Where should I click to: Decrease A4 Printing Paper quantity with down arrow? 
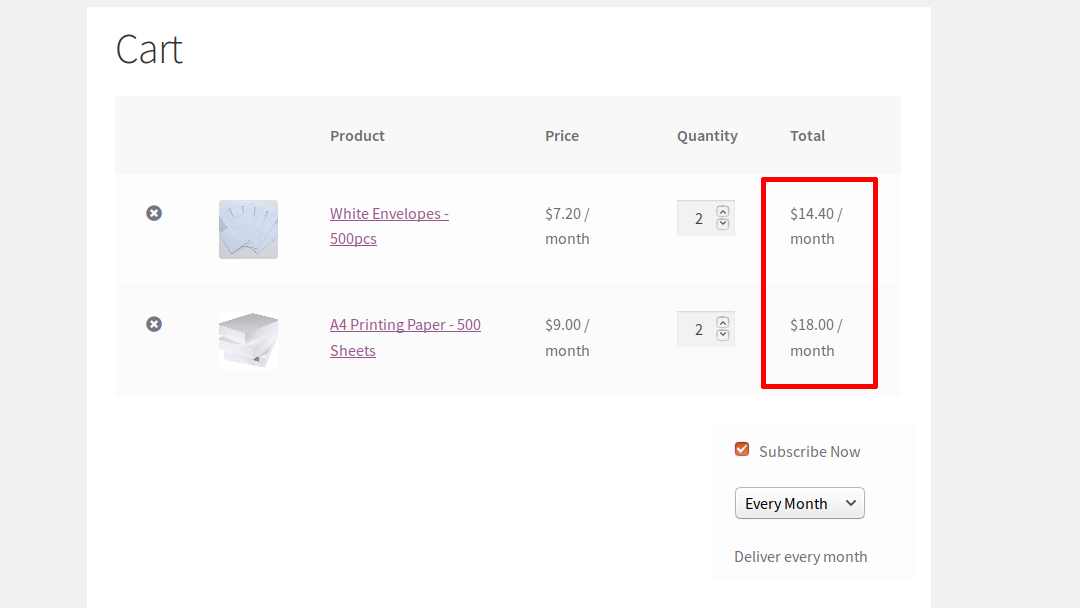(x=723, y=335)
